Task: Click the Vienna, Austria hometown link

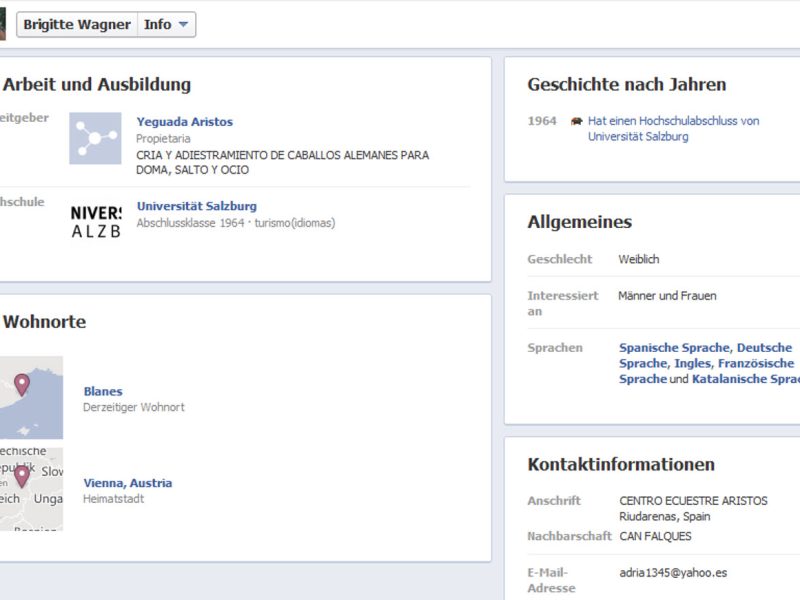Action: 127,483
